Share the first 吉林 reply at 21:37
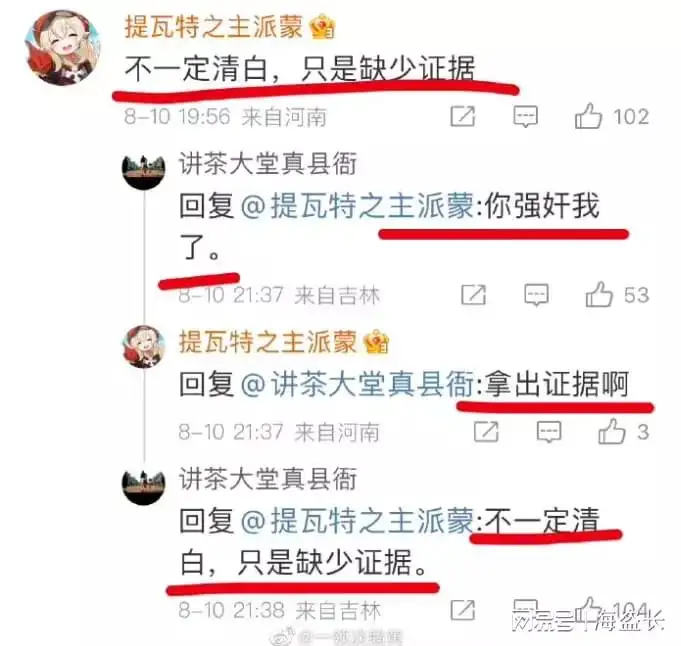 point(473,295)
